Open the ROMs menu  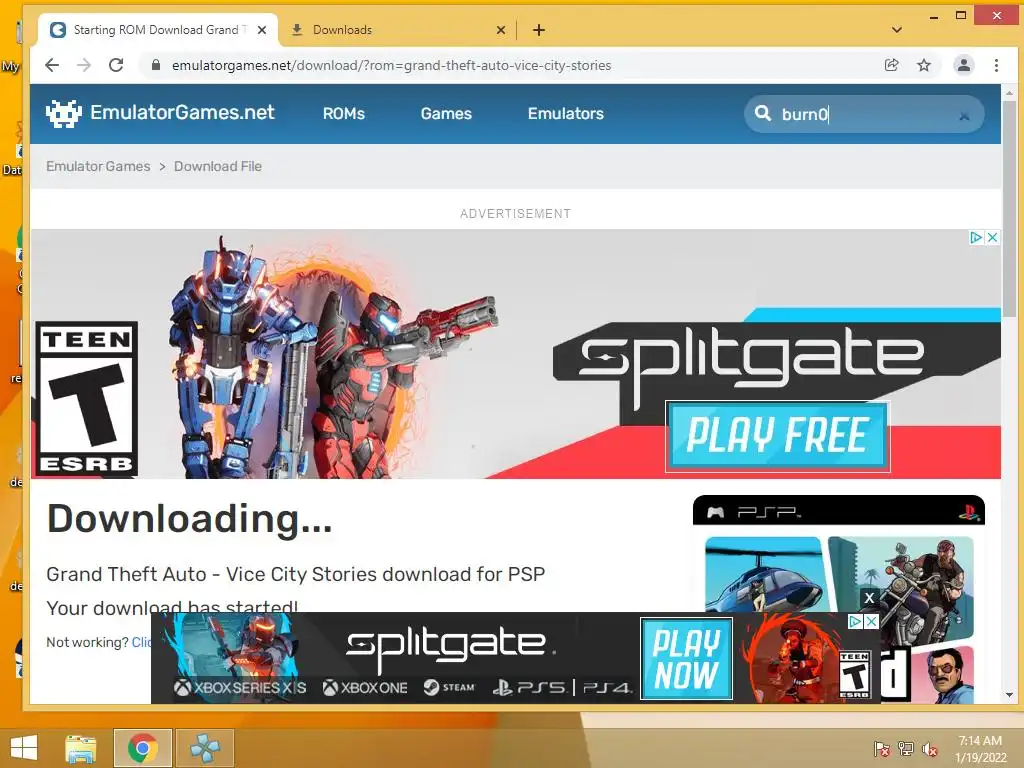(344, 114)
